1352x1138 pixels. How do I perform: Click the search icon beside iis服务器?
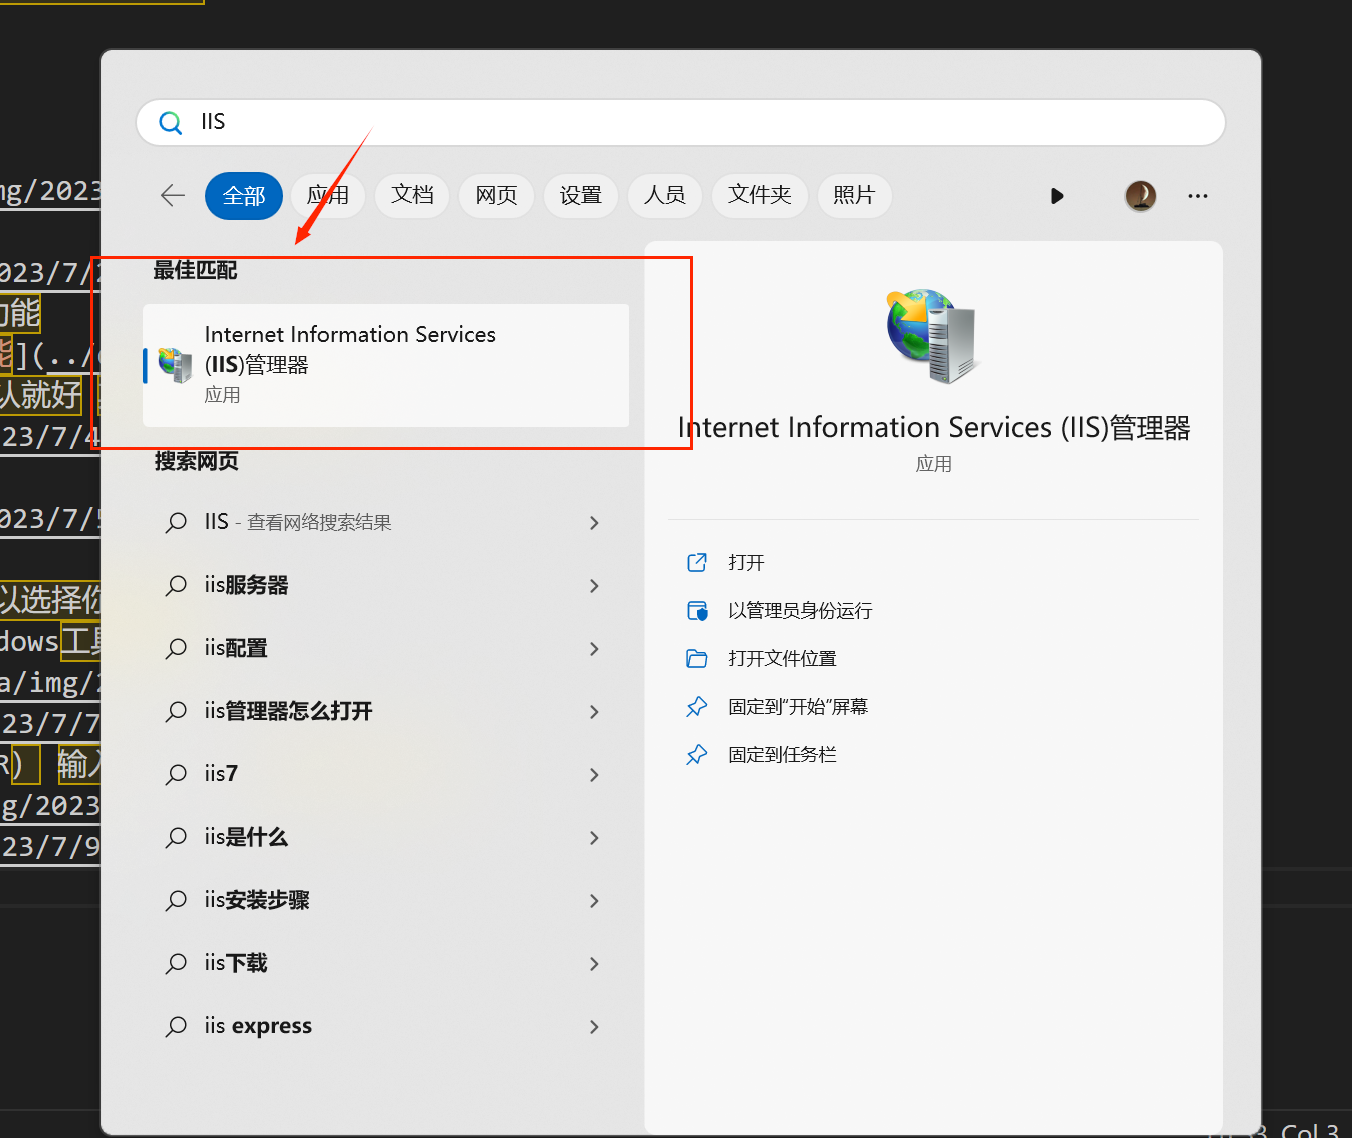click(x=176, y=585)
